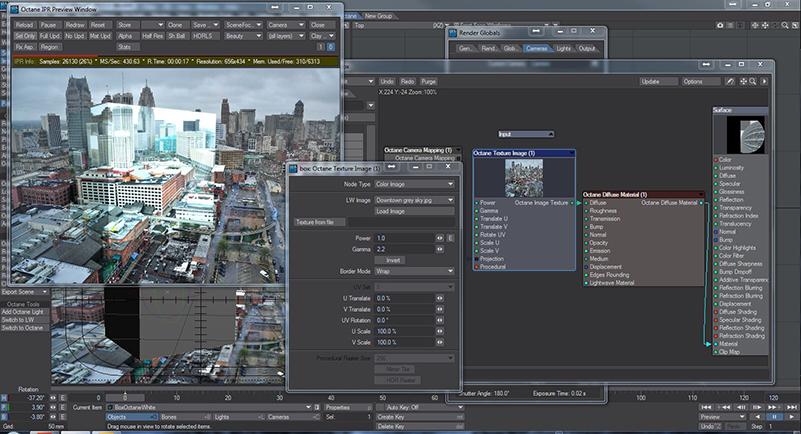The width and height of the screenshot is (801, 434).
Task: Switch to the Cameras tab in Render Globals
Action: [x=536, y=48]
